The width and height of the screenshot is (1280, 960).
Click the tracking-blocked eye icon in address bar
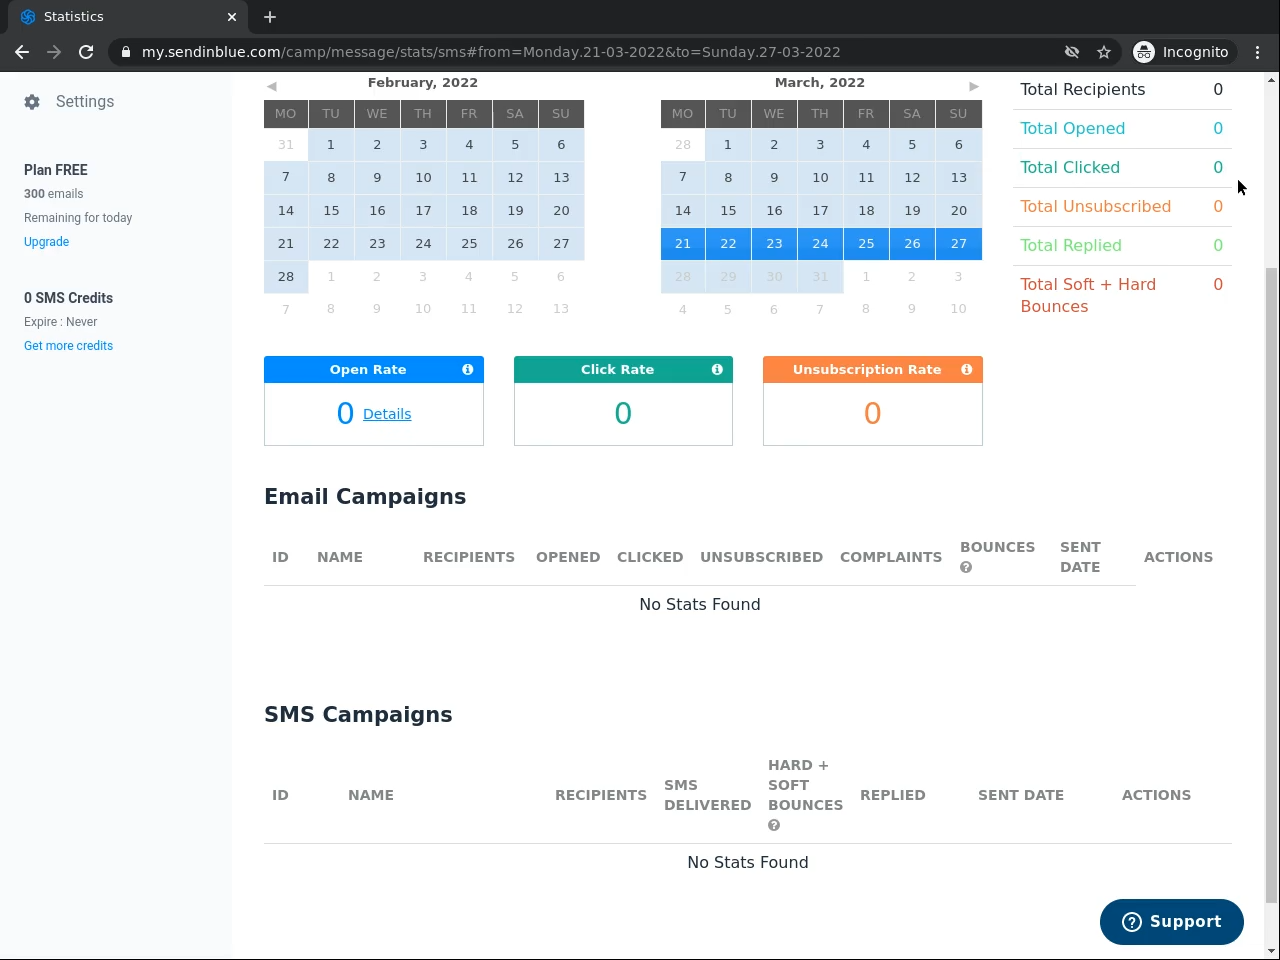tap(1072, 52)
